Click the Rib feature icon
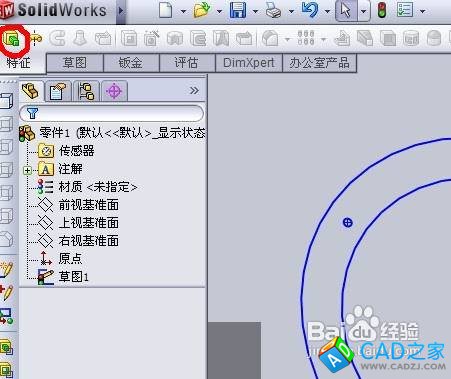The height and width of the screenshot is (379, 451). (x=341, y=39)
